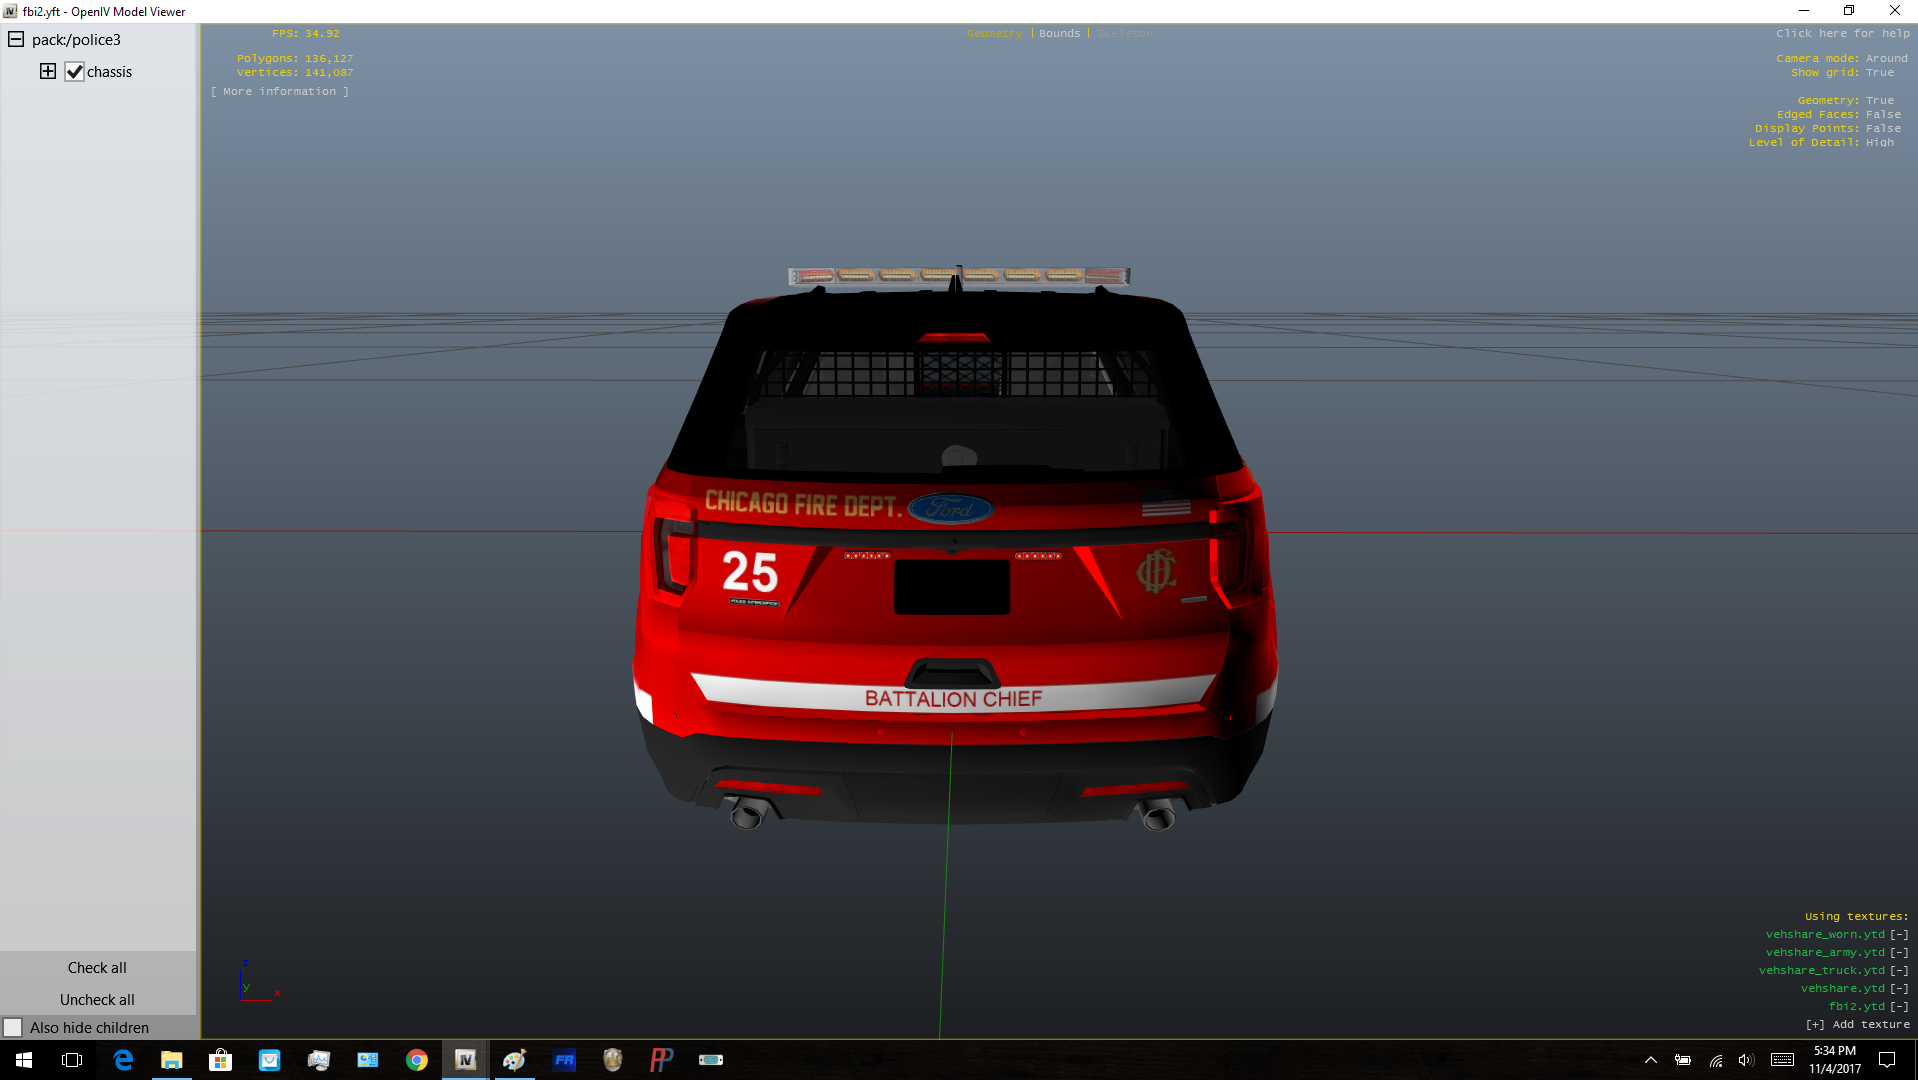Select the Geometry view tab
Image resolution: width=1918 pixels, height=1080 pixels.
[x=994, y=34]
